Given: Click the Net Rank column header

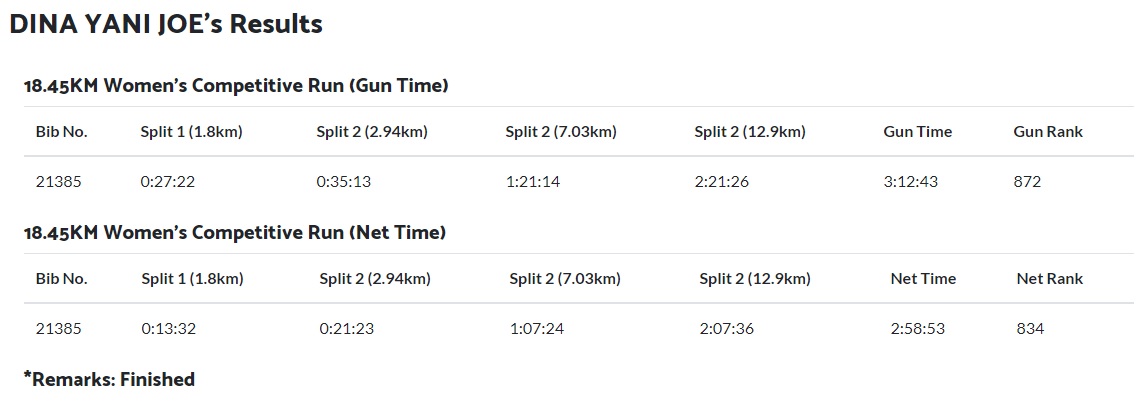Looking at the screenshot, I should [1050, 279].
